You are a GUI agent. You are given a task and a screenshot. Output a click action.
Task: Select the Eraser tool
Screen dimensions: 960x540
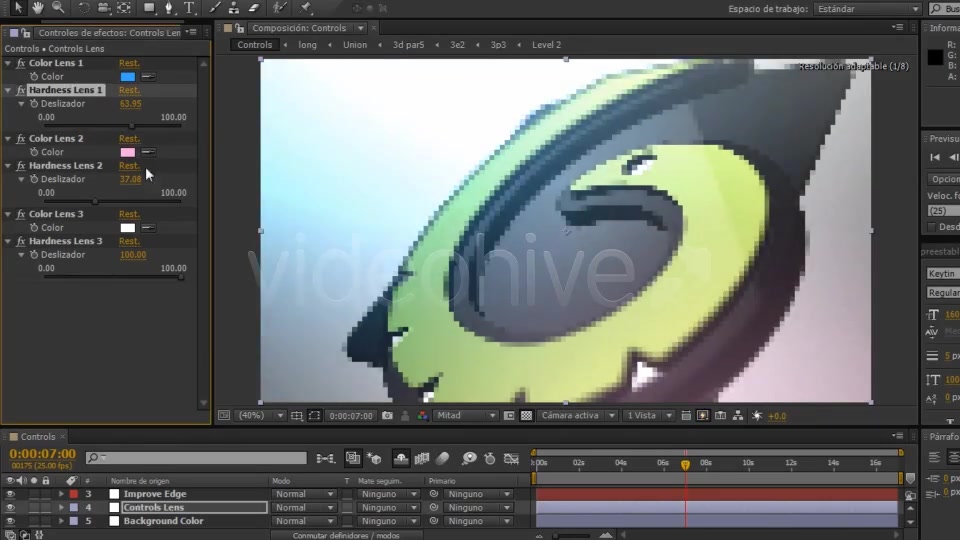(254, 8)
